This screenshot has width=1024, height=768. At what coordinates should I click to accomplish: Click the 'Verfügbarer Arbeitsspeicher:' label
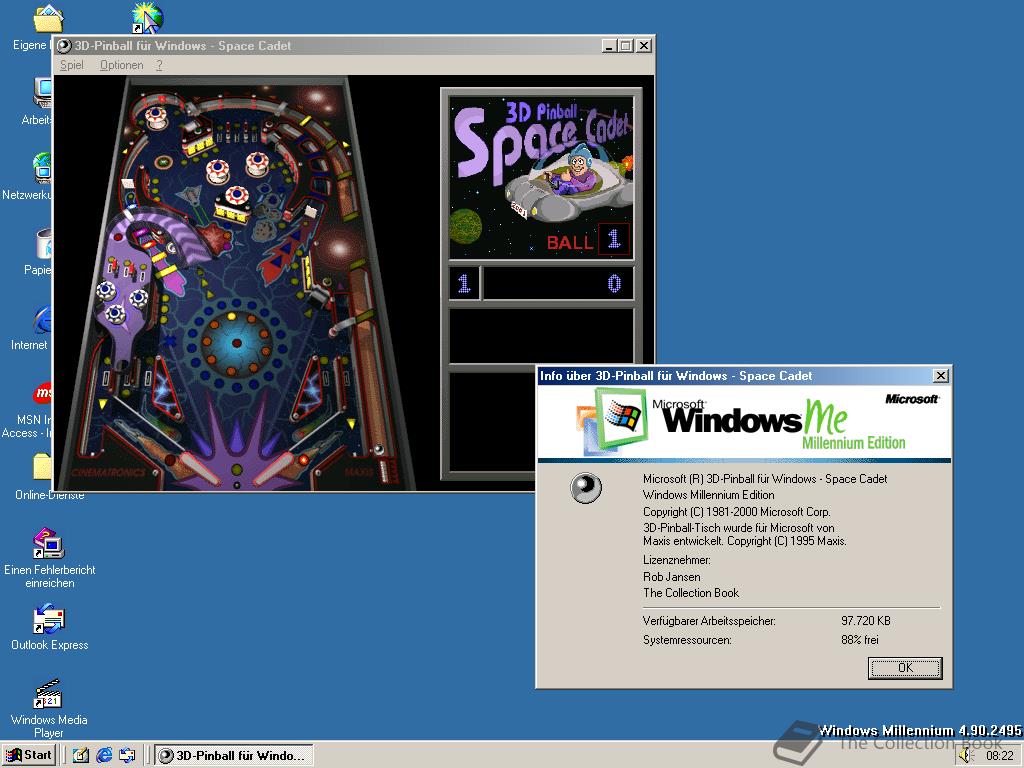point(709,621)
